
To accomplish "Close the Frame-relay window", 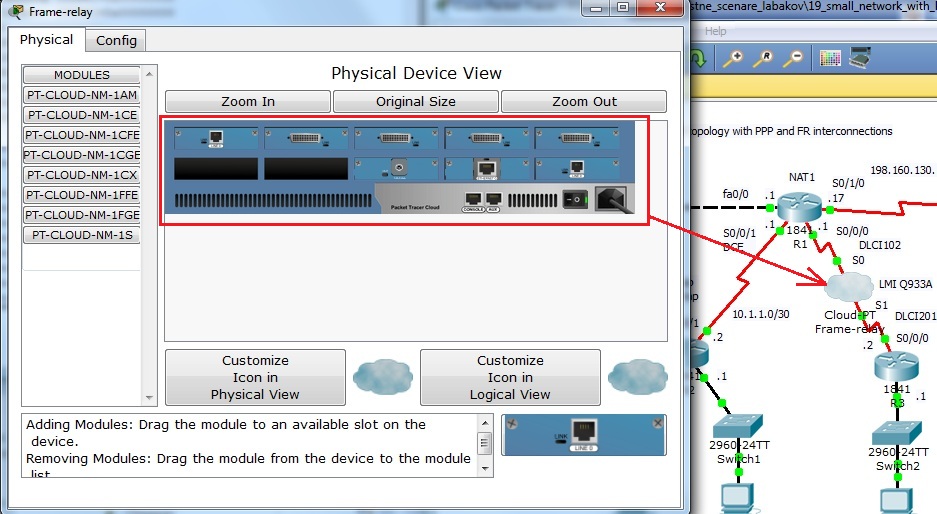I will point(660,8).
